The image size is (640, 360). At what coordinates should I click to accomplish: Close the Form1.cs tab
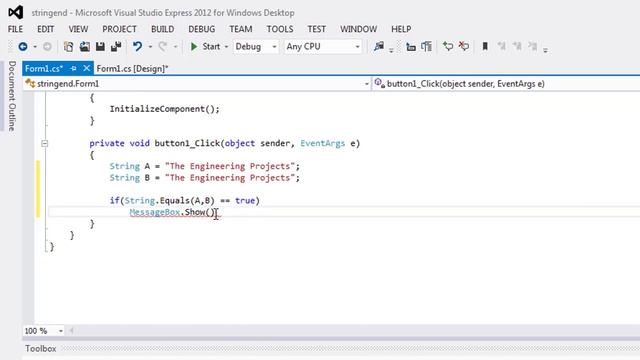tap(87, 68)
